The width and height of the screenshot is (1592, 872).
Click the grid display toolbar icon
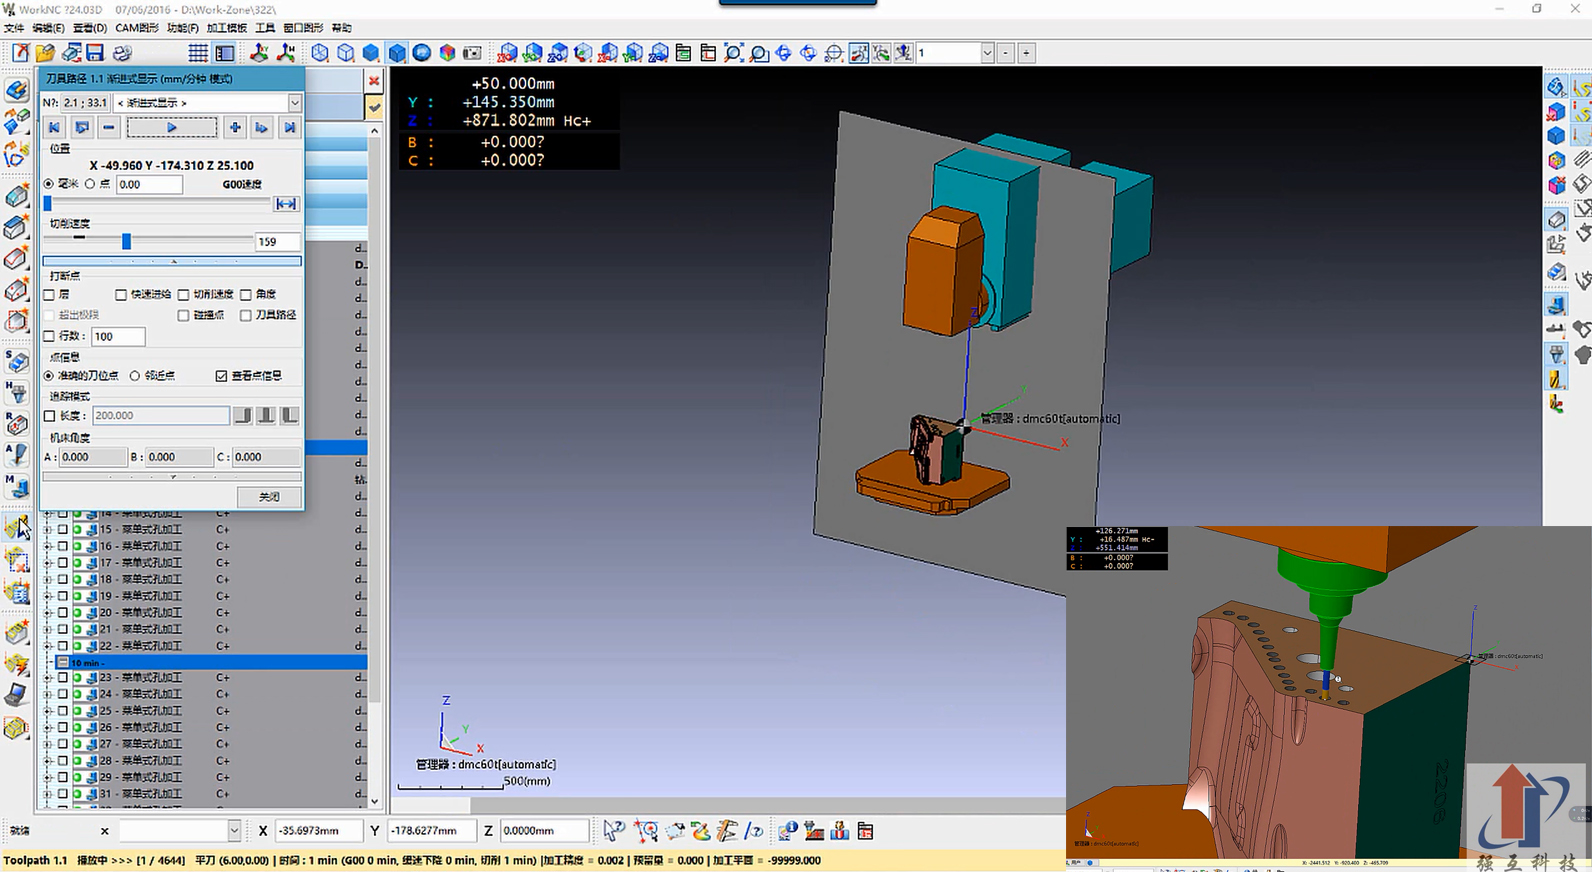tap(198, 53)
